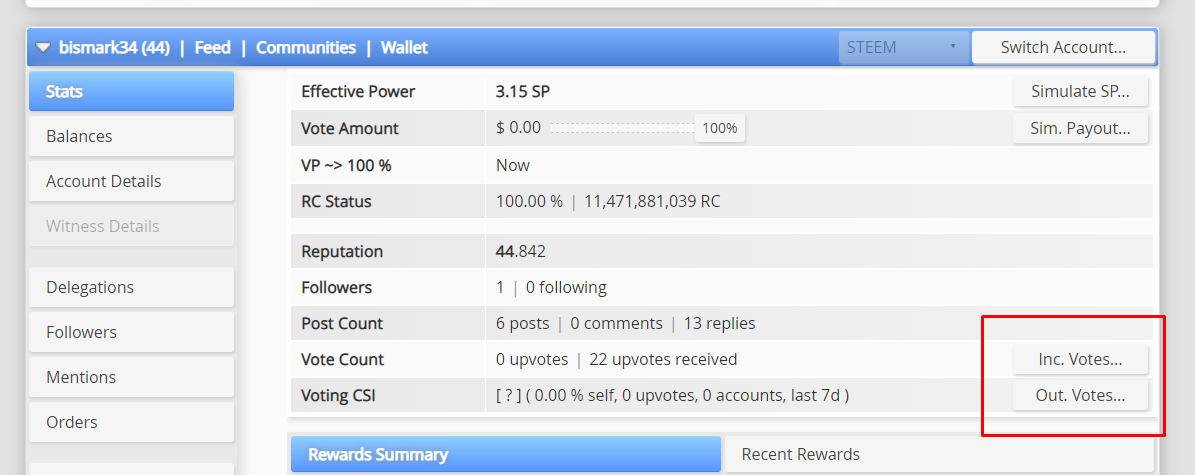Viewport: 1195px width, 475px height.
Task: Click the Vote Count row label
Action: (x=342, y=359)
